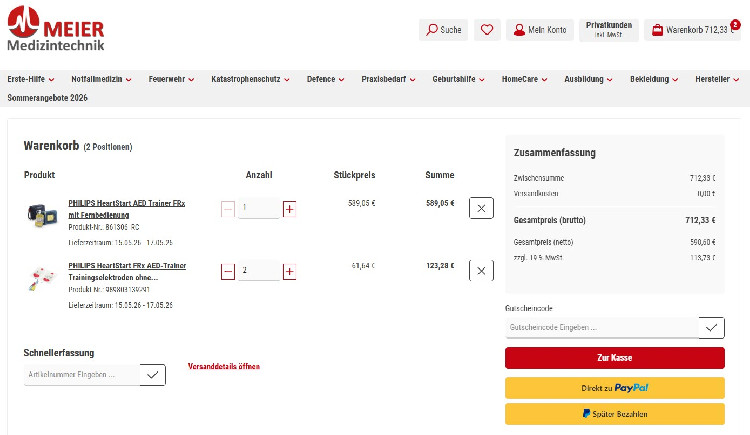Open the Warenkorb 712,33 cart button

point(692,30)
